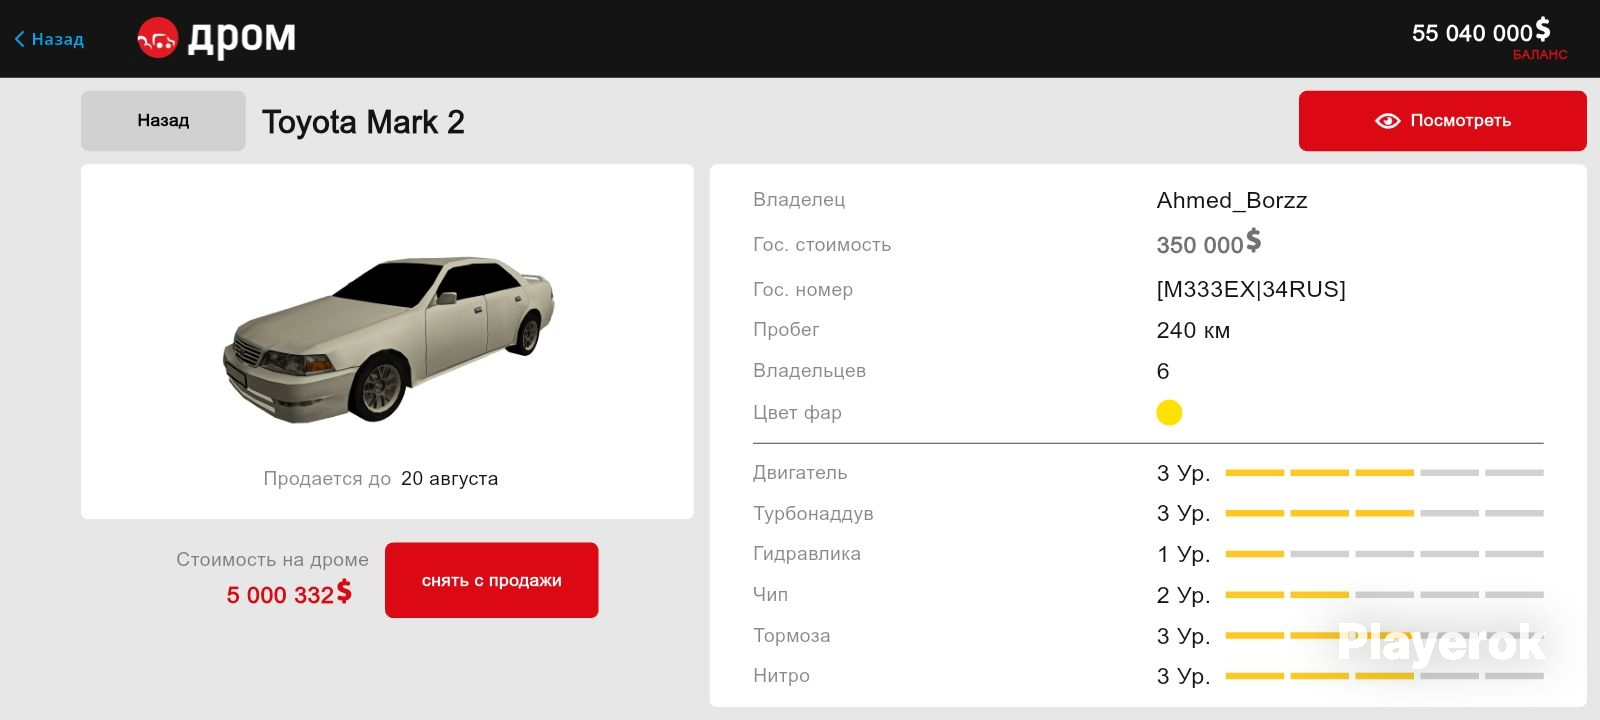Click the Владелец label
This screenshot has width=1600, height=720.
pos(799,199)
